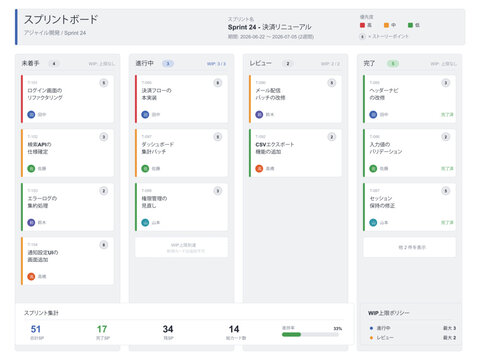Viewport: 480px width, 360px height.
Task: Click assignee avatar on 入力値のバリデーション card
Action: tap(373, 168)
